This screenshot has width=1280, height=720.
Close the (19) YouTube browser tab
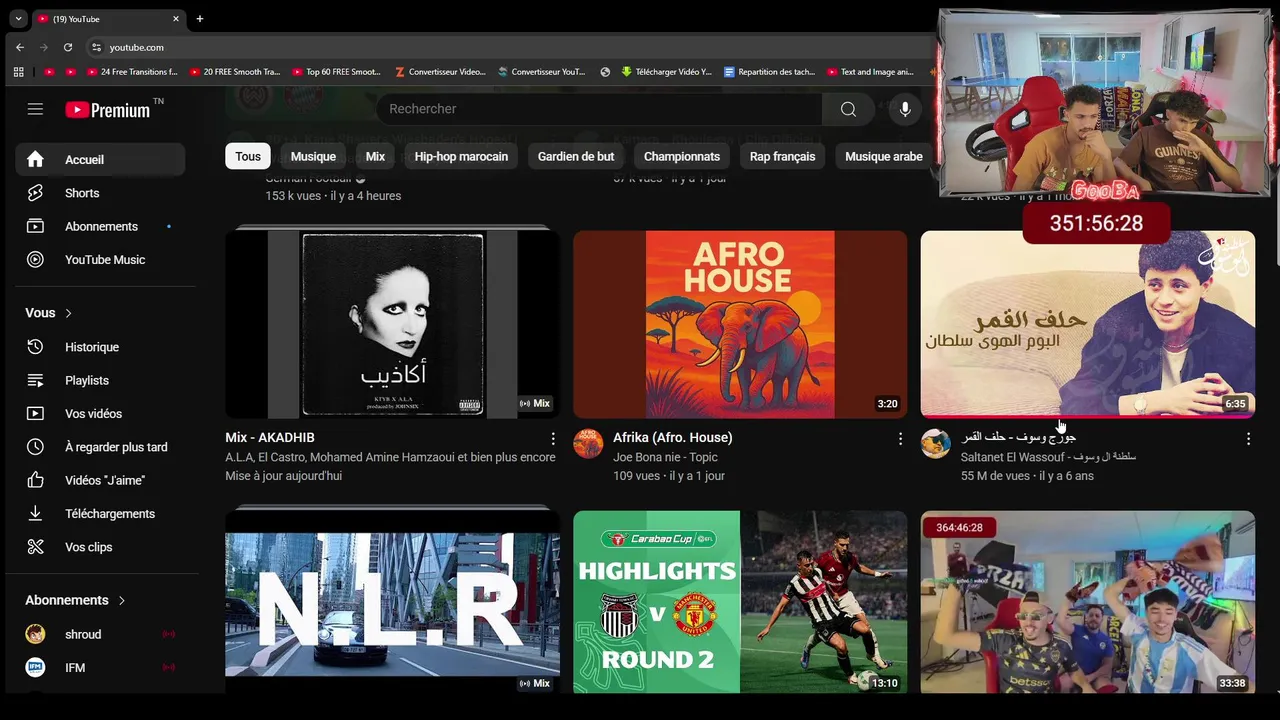click(x=176, y=19)
